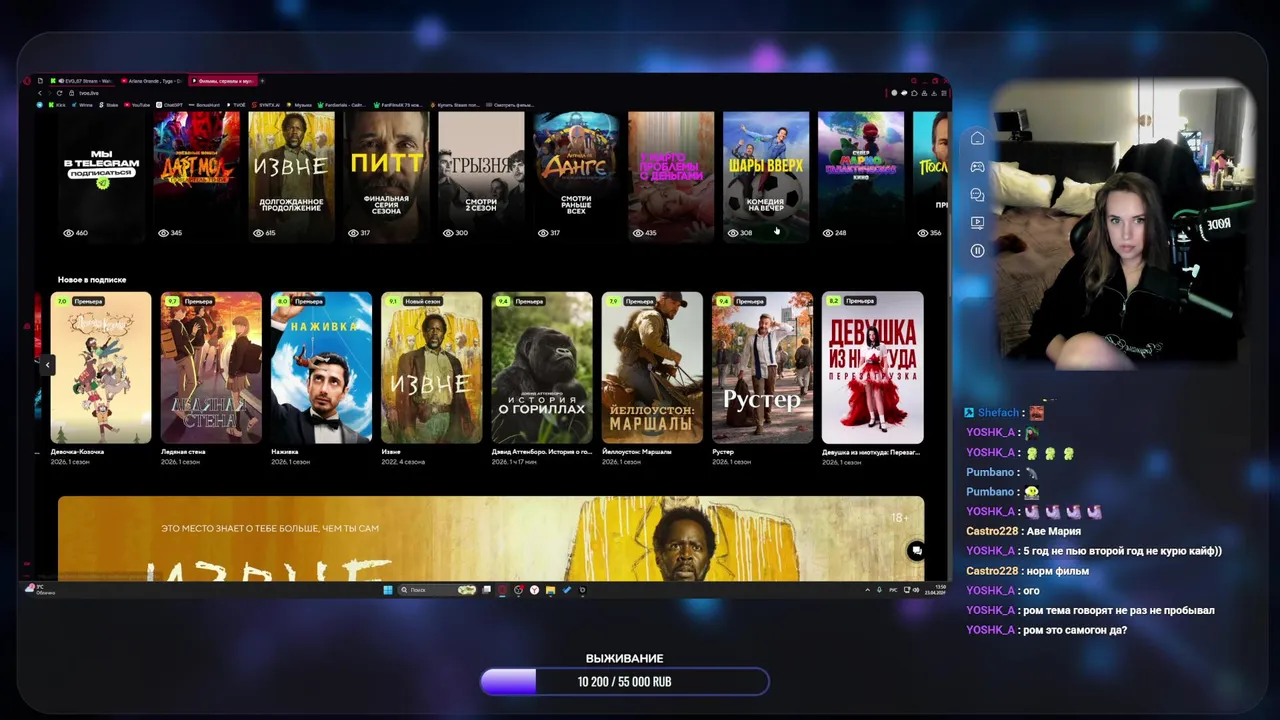Image resolution: width=1280 pixels, height=720 pixels.
Task: Click Castro228 'Аве Мария' chat message
Action: click(x=1023, y=531)
